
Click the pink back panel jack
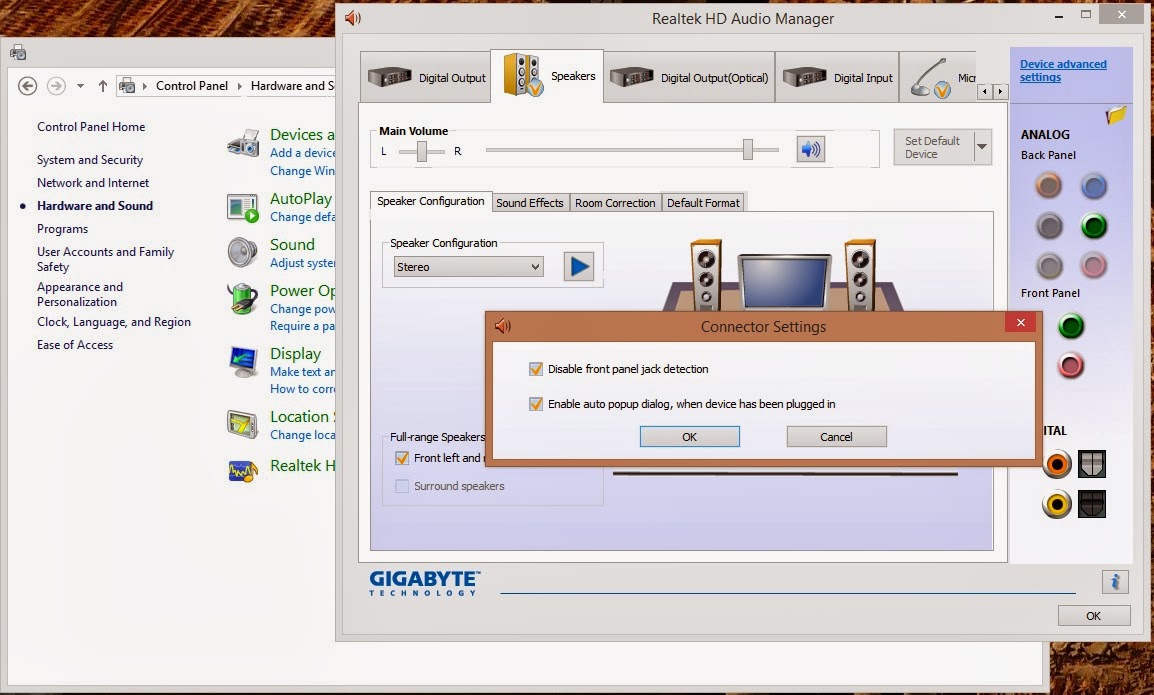(x=1094, y=265)
